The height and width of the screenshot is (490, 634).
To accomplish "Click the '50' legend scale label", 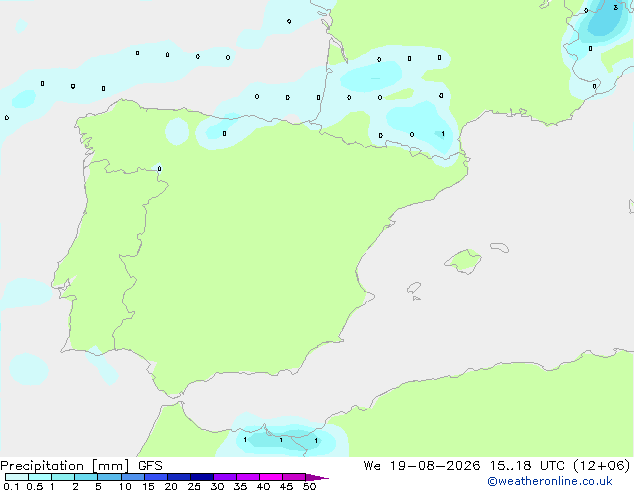I will pos(309,486).
